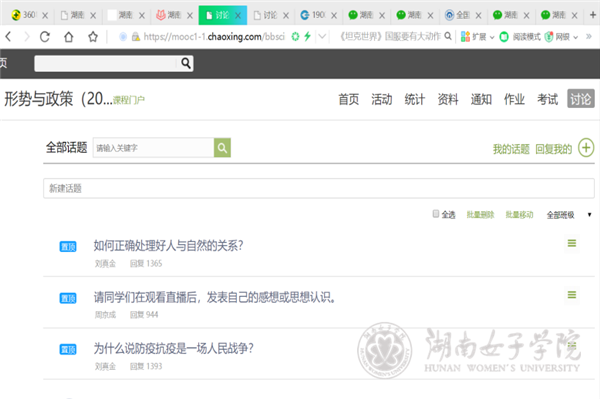600x399 pixels.
Task: Show more toolbar items with double chevron
Action: [589, 36]
